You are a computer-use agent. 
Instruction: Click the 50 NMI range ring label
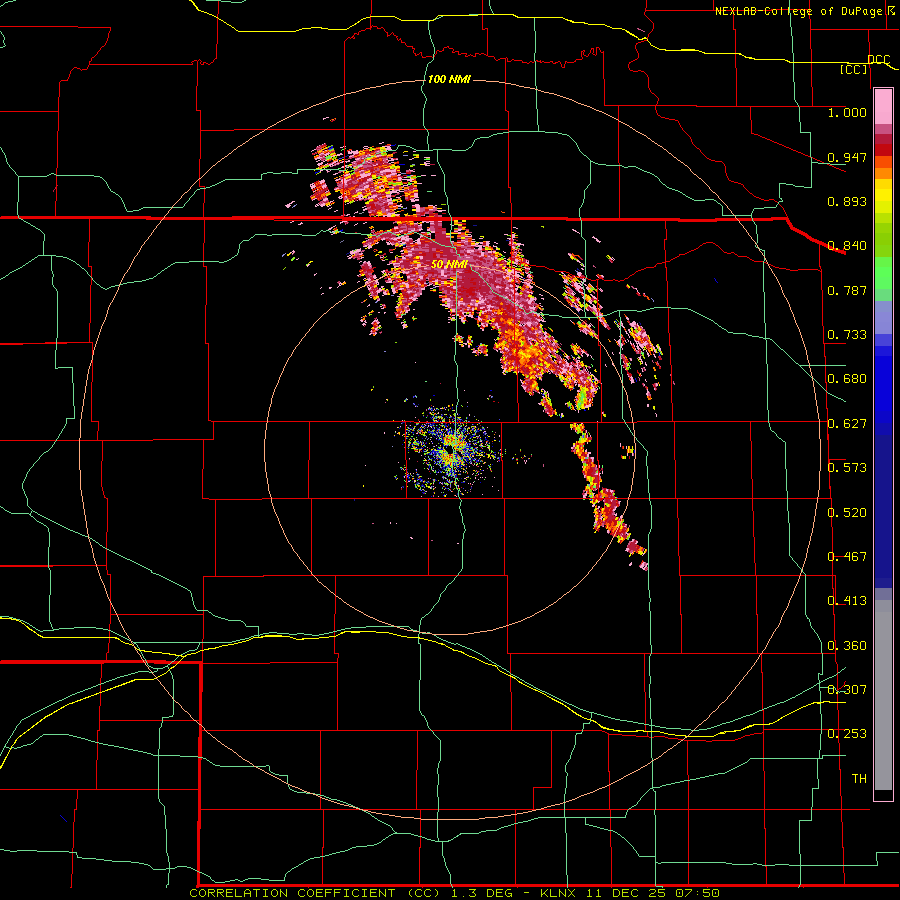449,264
